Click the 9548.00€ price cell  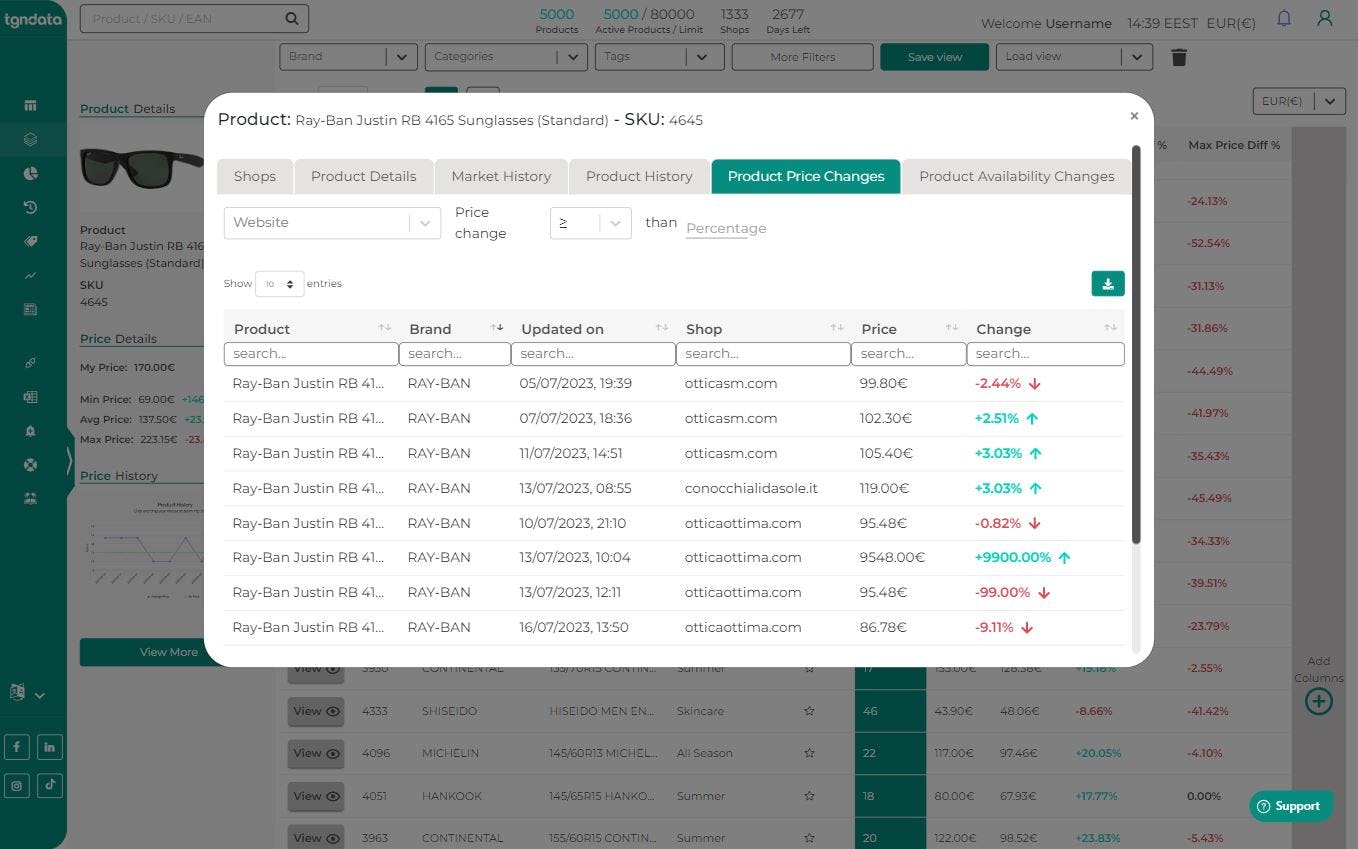(x=892, y=557)
